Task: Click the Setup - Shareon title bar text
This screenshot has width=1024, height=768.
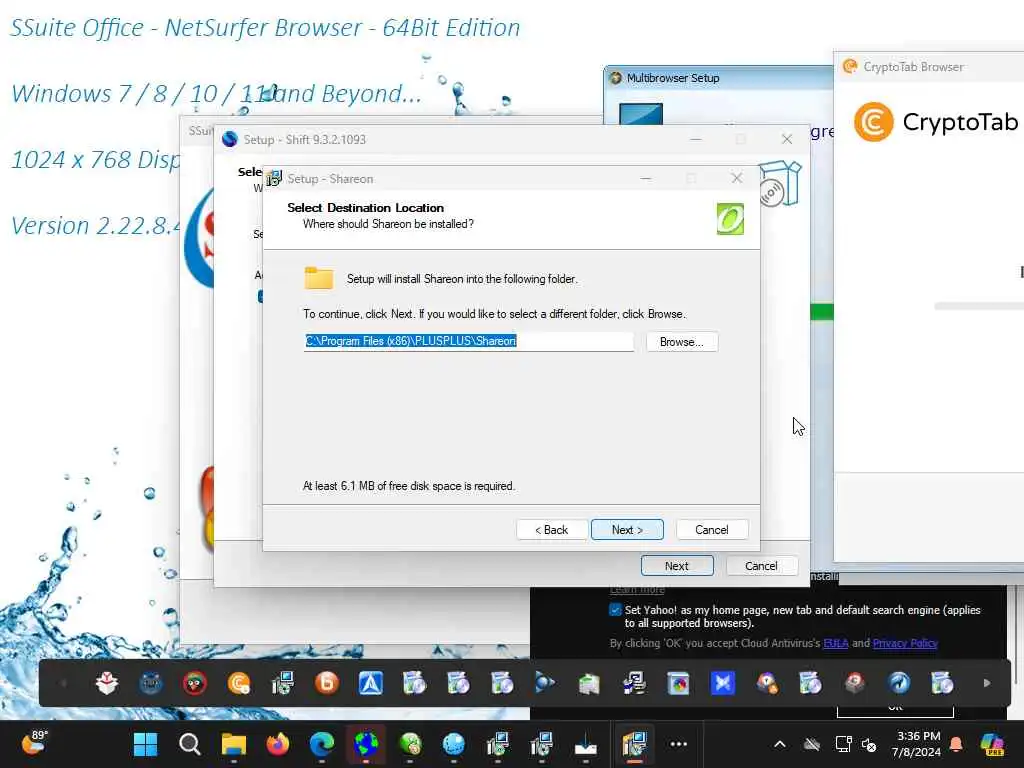Action: click(330, 179)
